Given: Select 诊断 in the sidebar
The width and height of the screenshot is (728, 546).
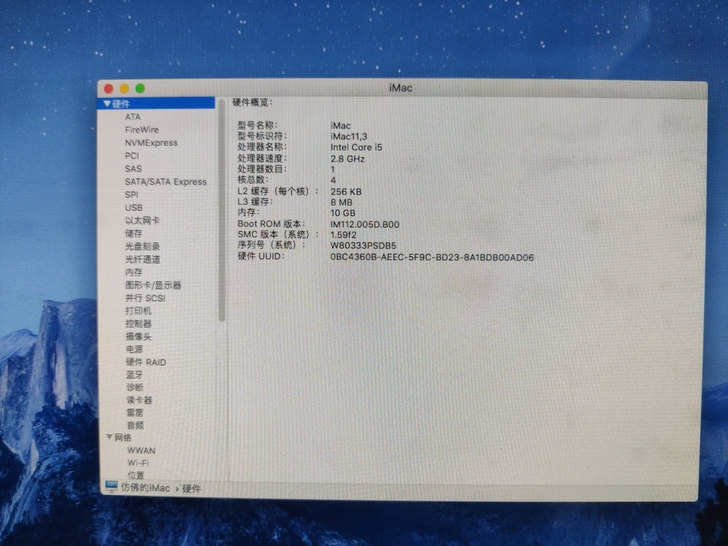Looking at the screenshot, I should click(135, 387).
